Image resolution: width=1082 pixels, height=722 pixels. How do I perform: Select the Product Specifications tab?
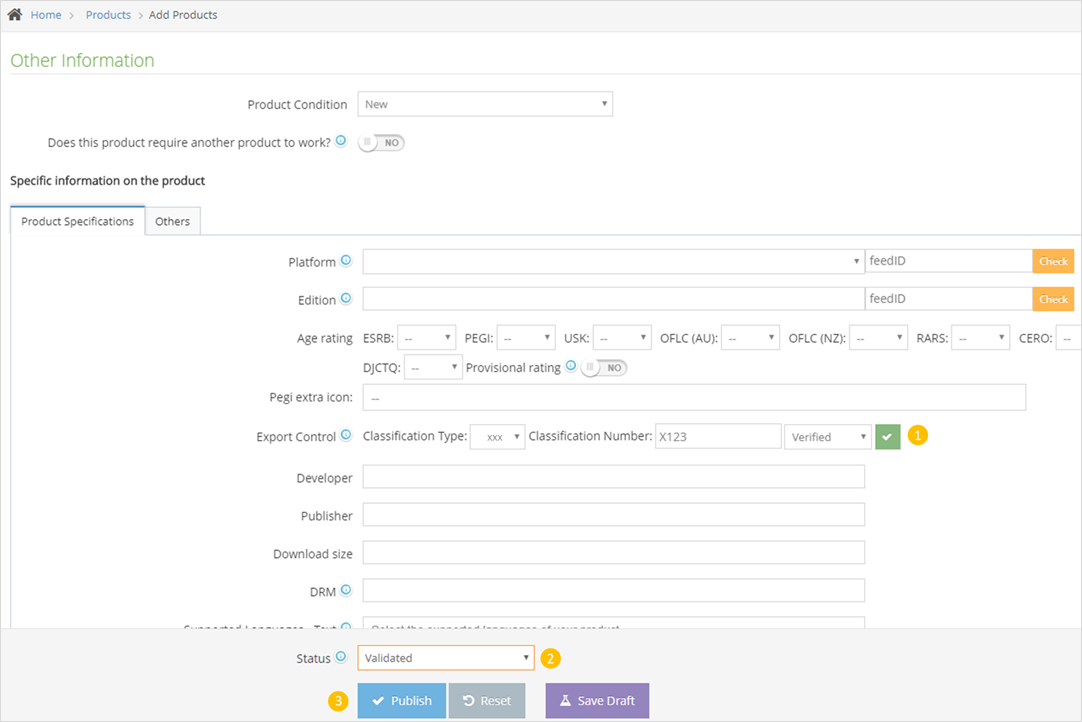[x=77, y=221]
